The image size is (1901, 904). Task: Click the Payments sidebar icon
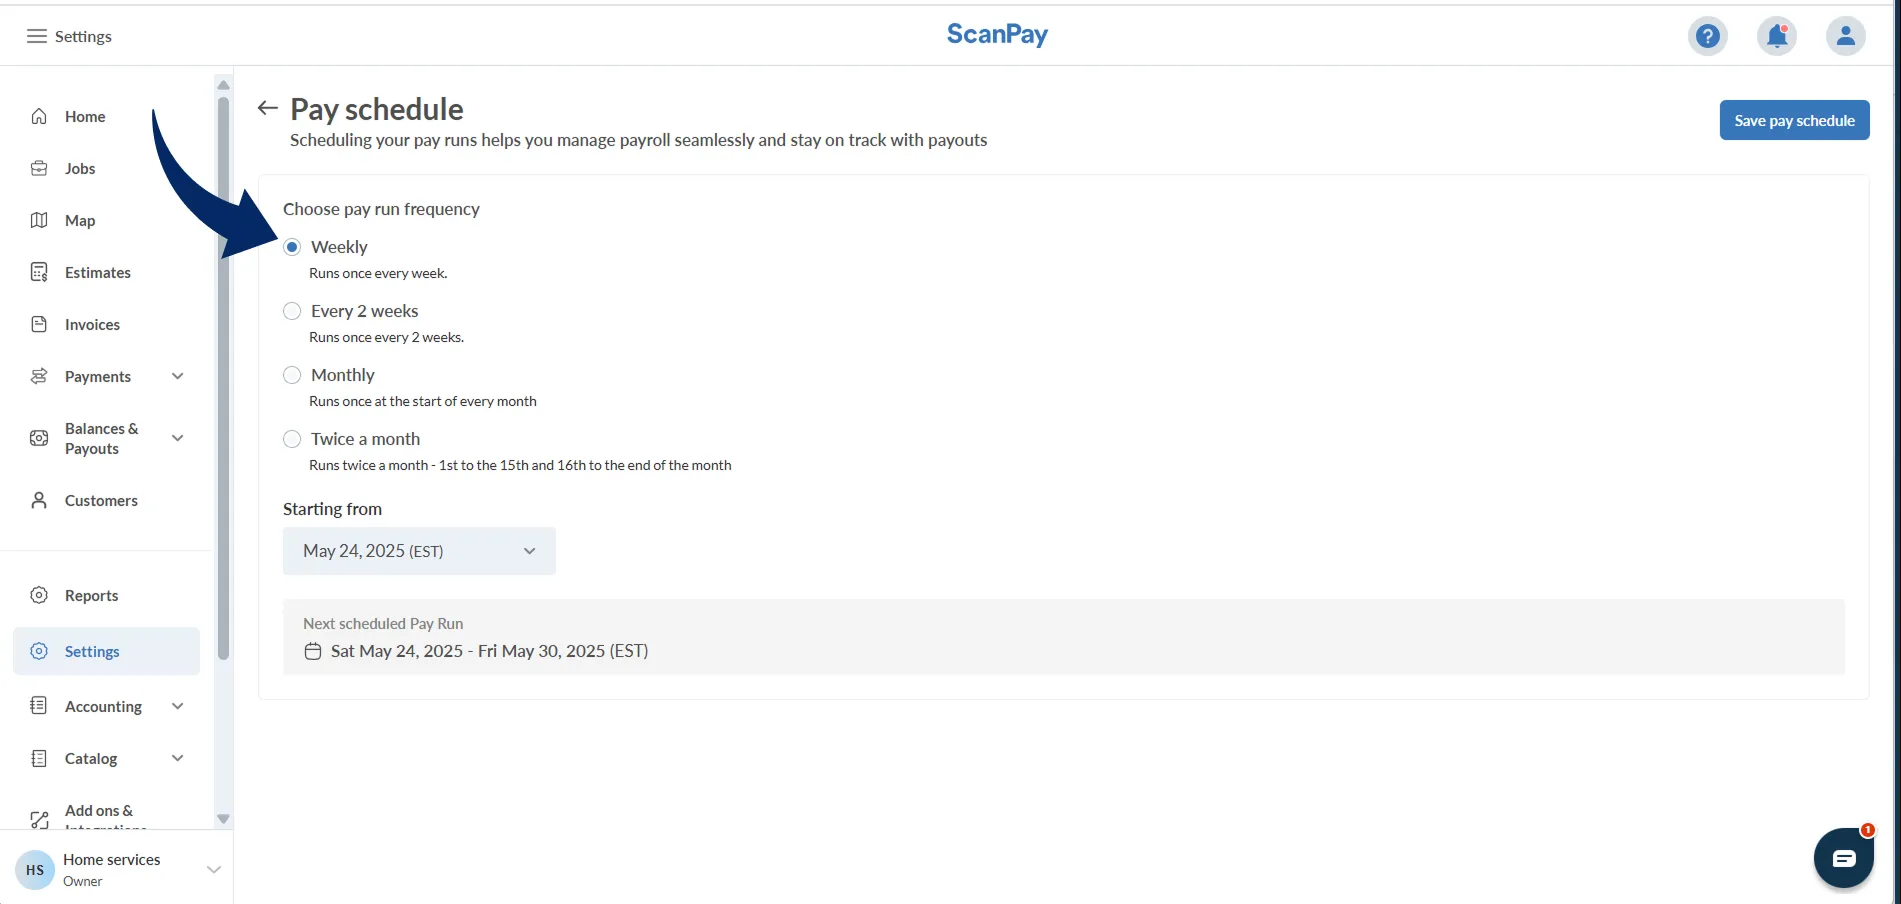[x=39, y=376]
